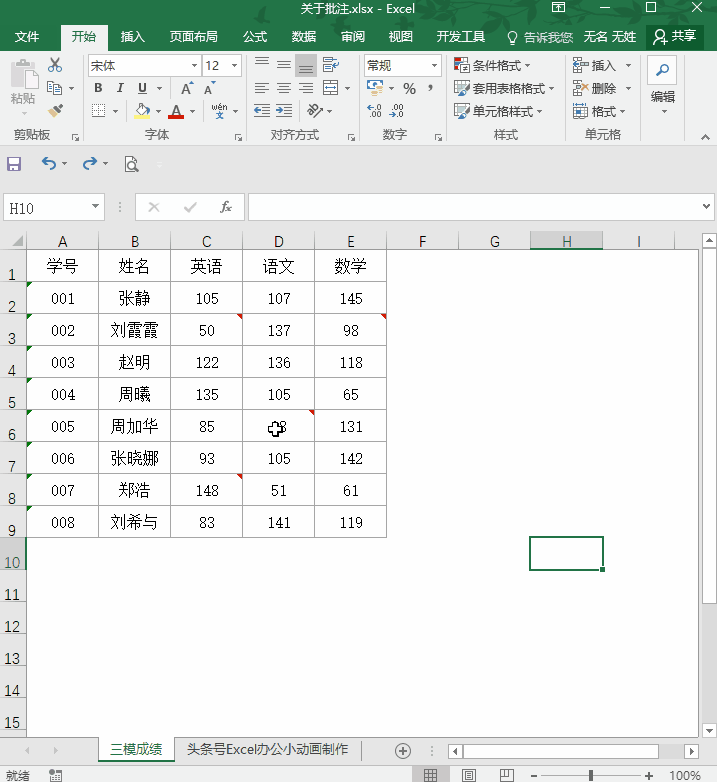This screenshot has width=717, height=782.
Task: Switch to Page Layout view in status bar
Action: tap(468, 775)
